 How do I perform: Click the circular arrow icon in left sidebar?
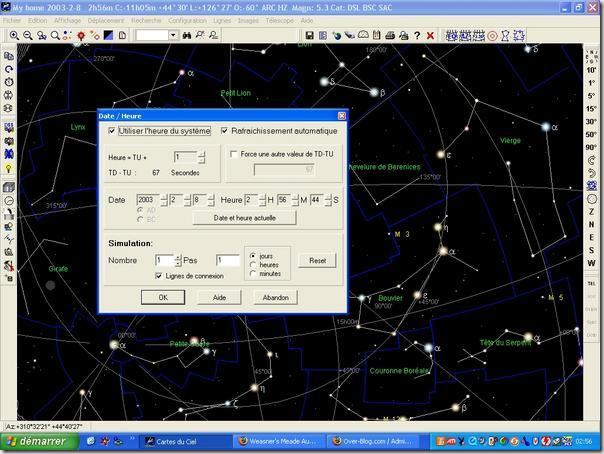pyautogui.click(x=8, y=69)
